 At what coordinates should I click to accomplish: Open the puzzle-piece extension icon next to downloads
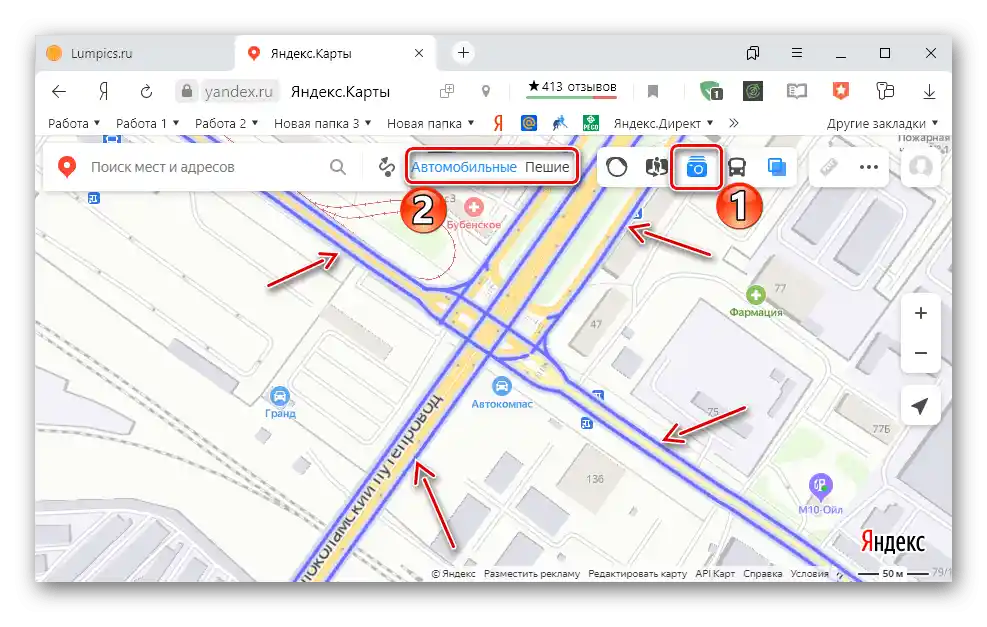(x=885, y=92)
